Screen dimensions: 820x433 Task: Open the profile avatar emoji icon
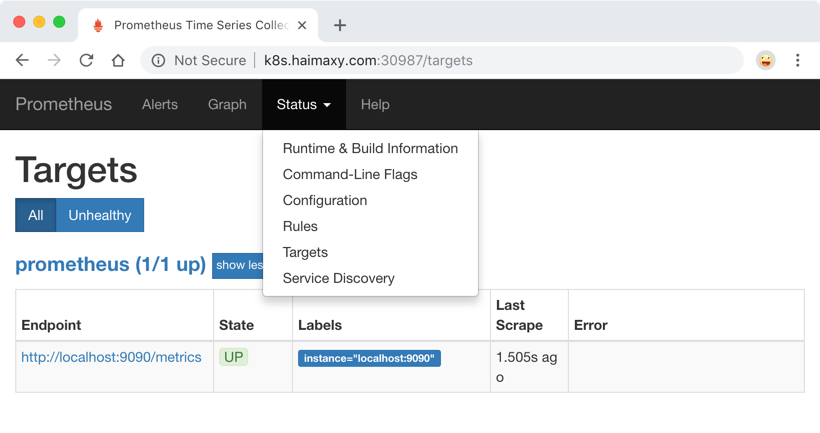pos(766,61)
